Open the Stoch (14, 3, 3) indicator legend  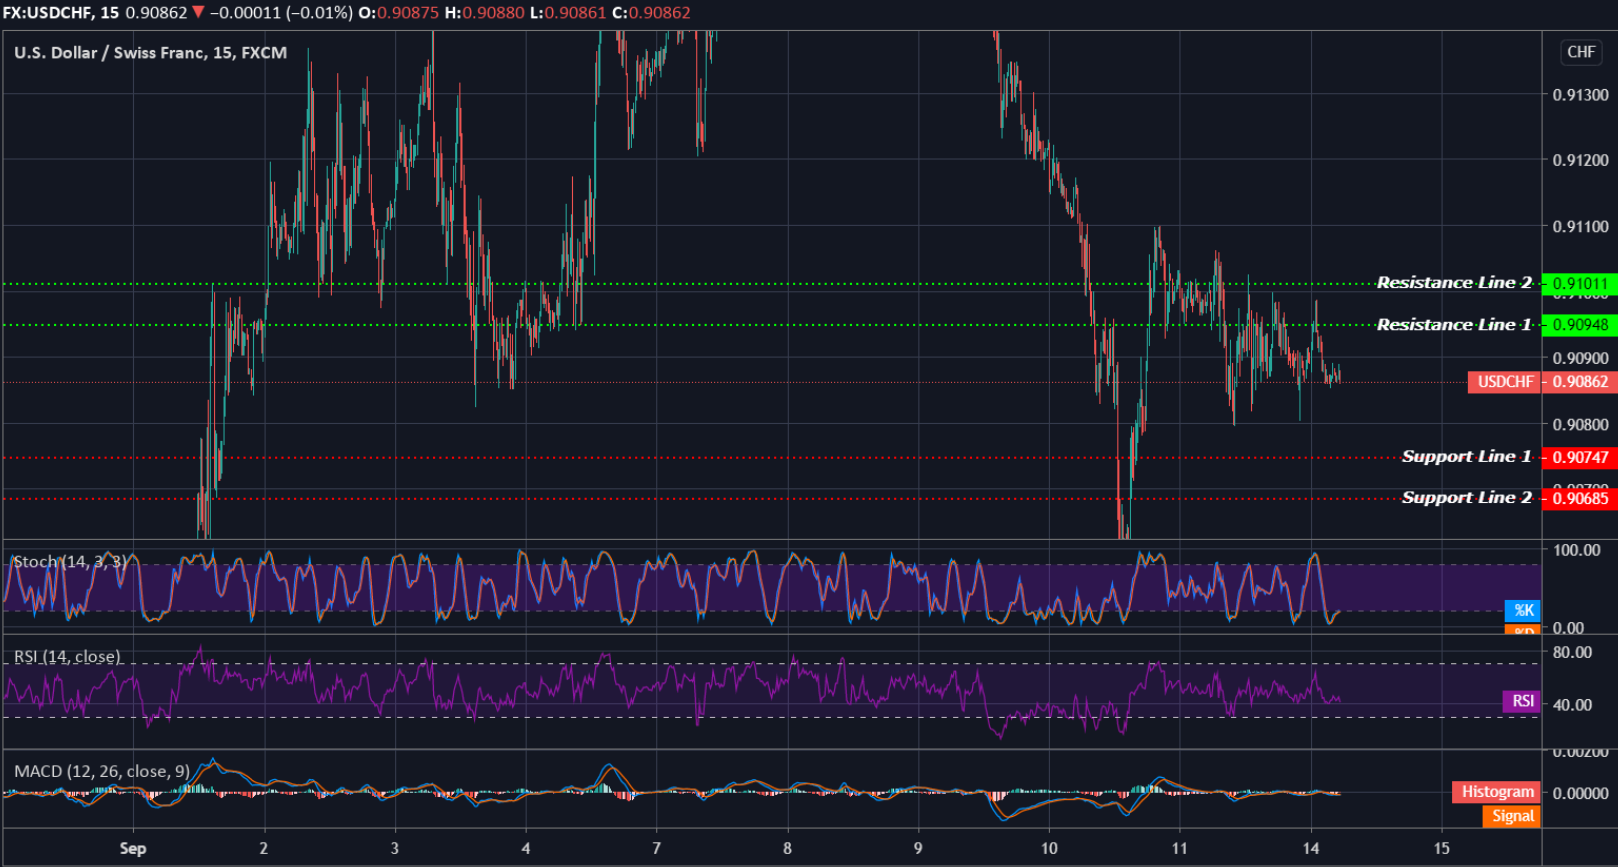[70, 562]
